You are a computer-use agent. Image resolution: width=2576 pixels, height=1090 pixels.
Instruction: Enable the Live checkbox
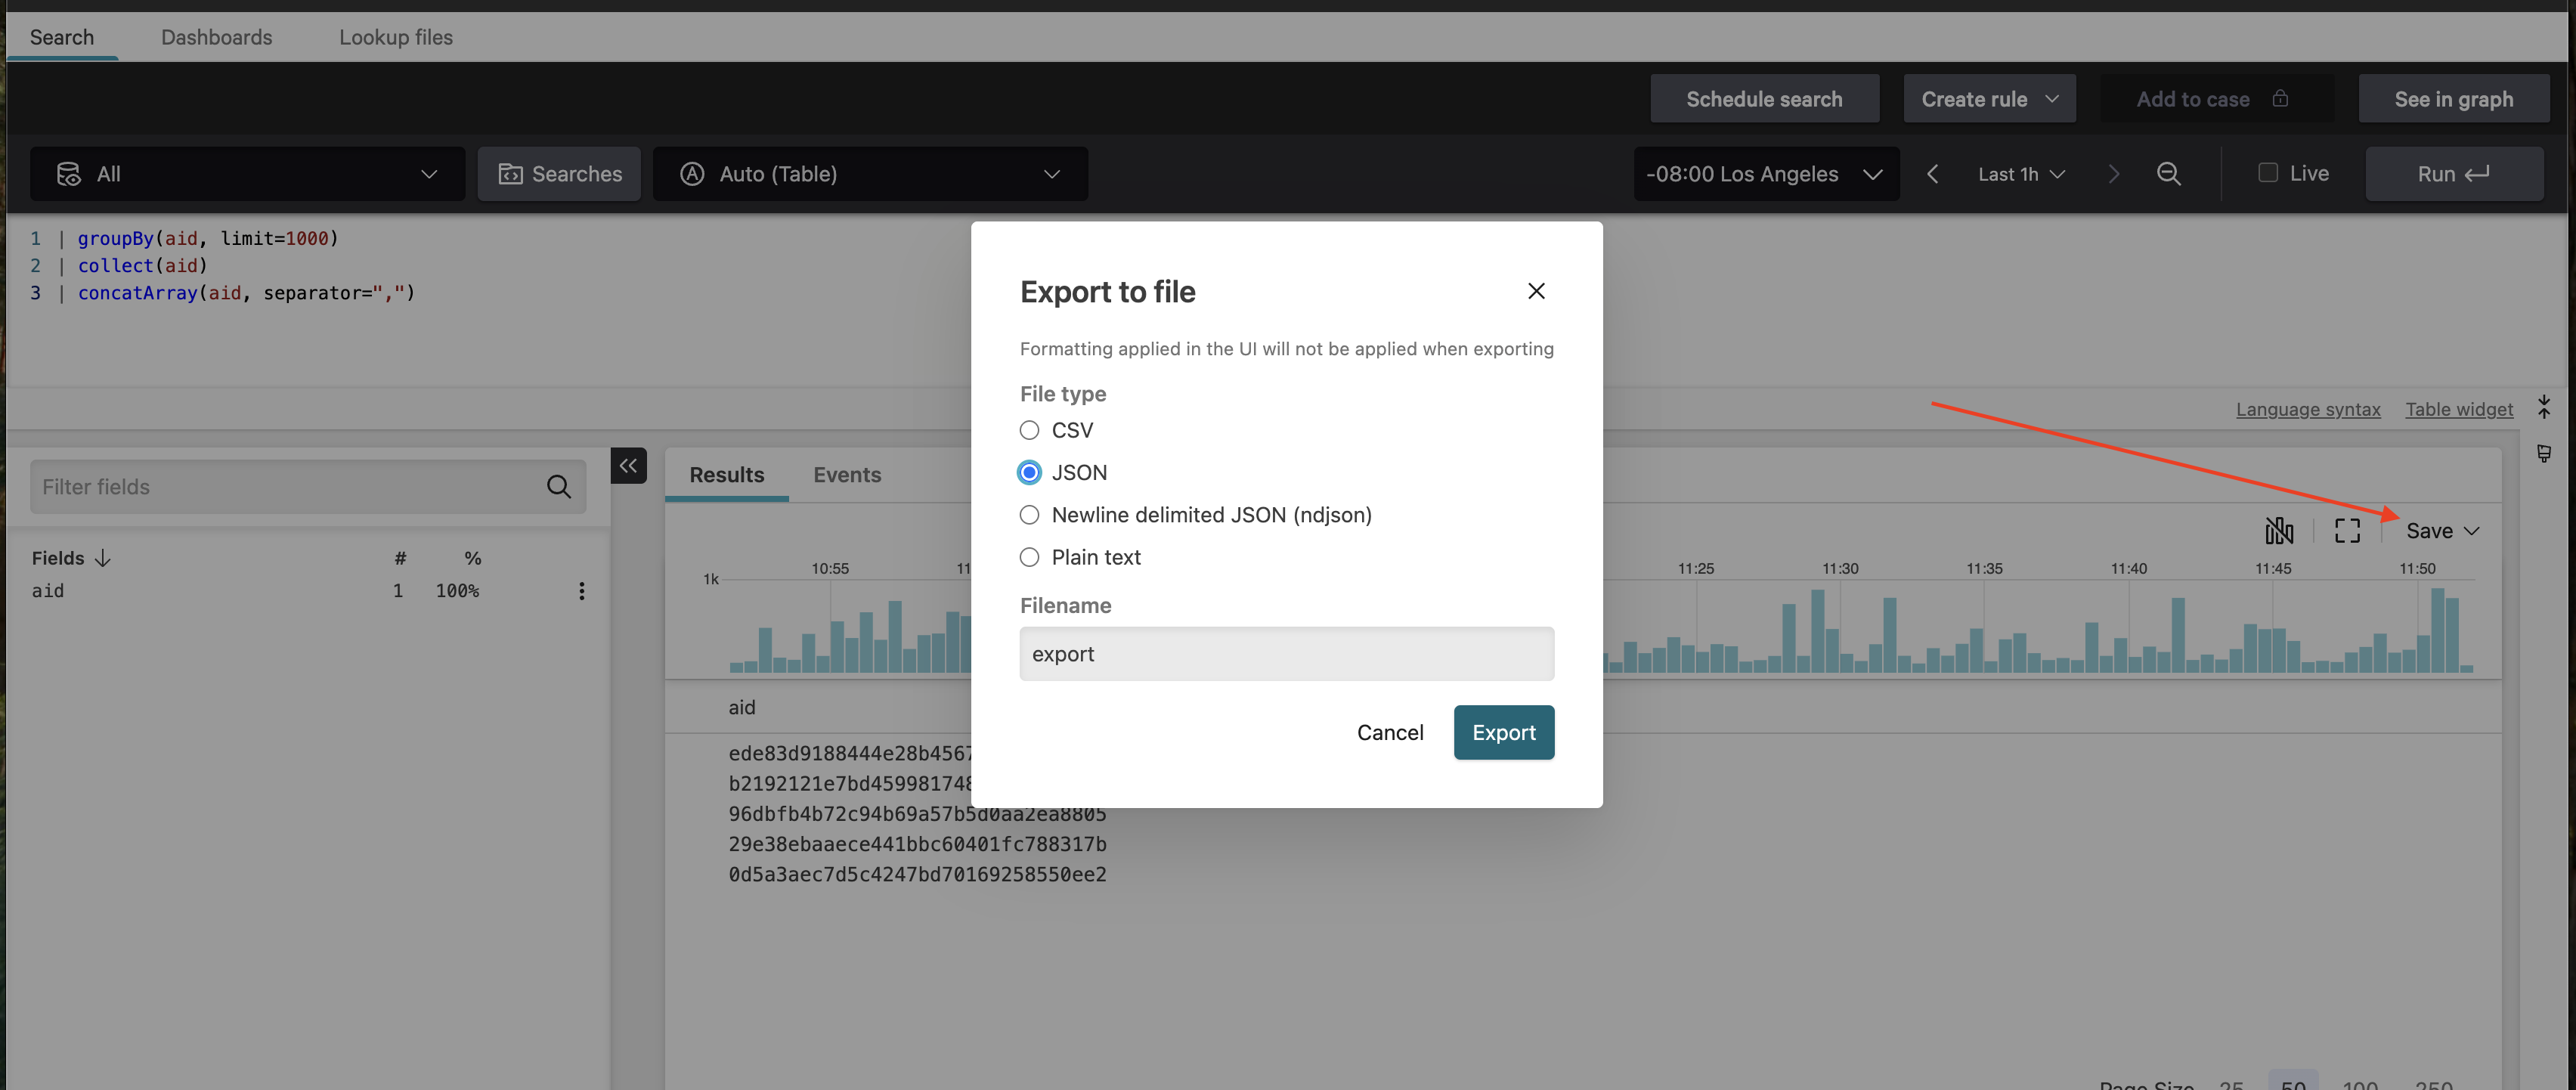pyautogui.click(x=2268, y=173)
